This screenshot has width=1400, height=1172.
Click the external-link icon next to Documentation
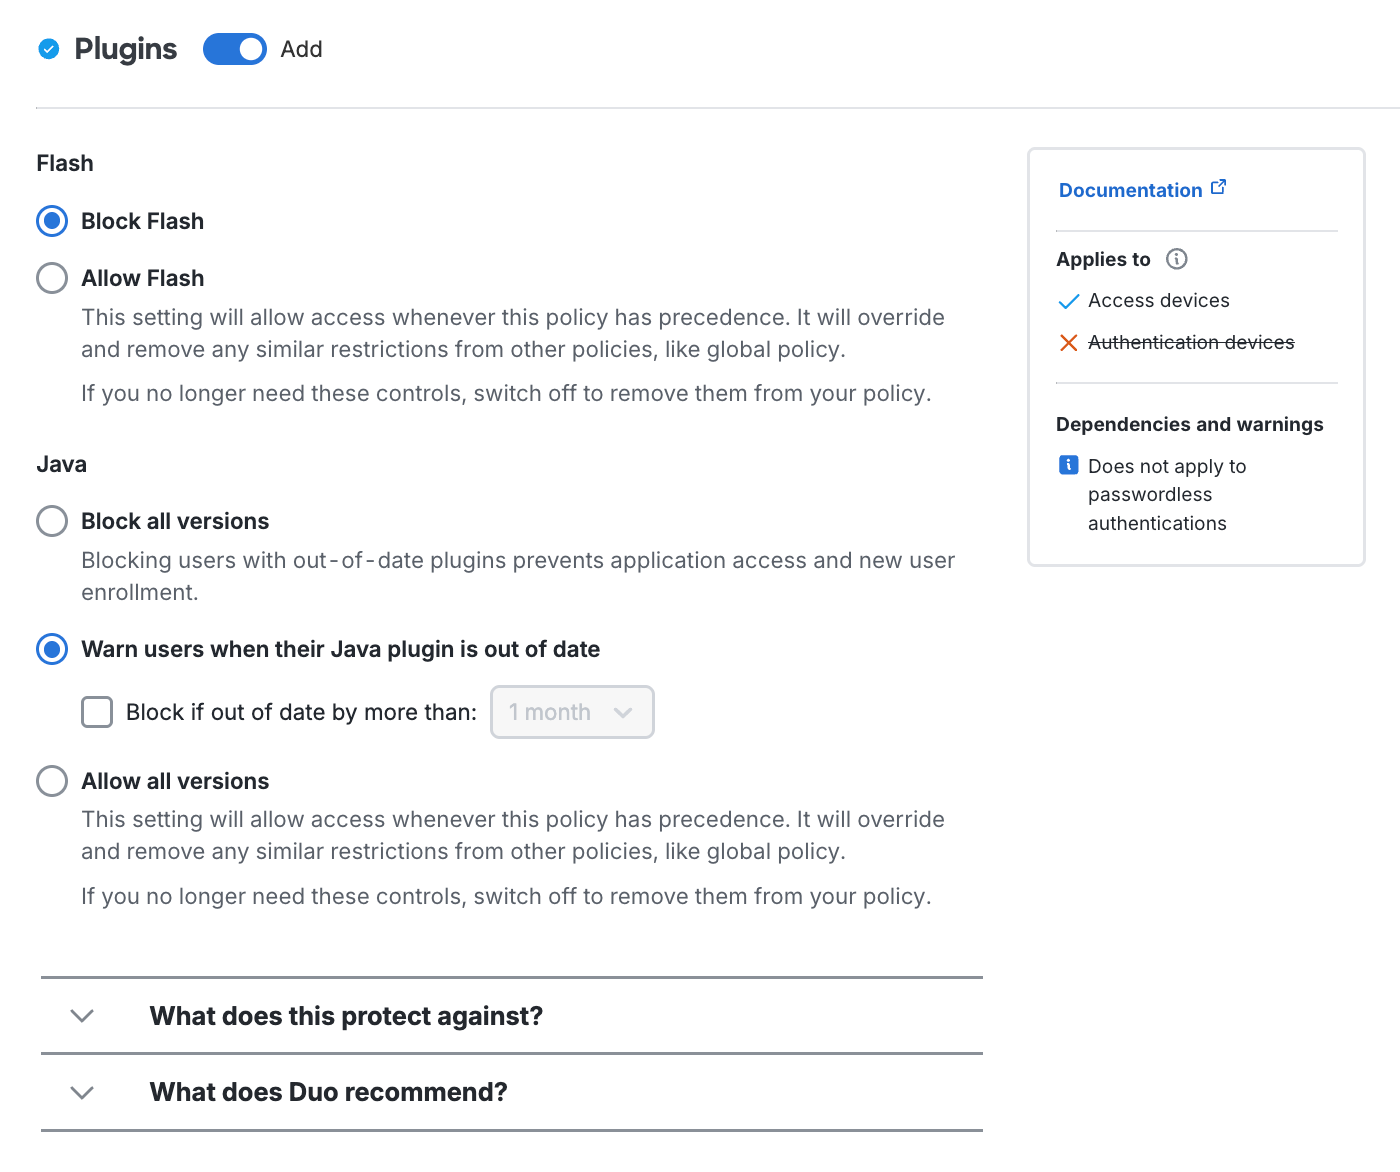coord(1219,185)
